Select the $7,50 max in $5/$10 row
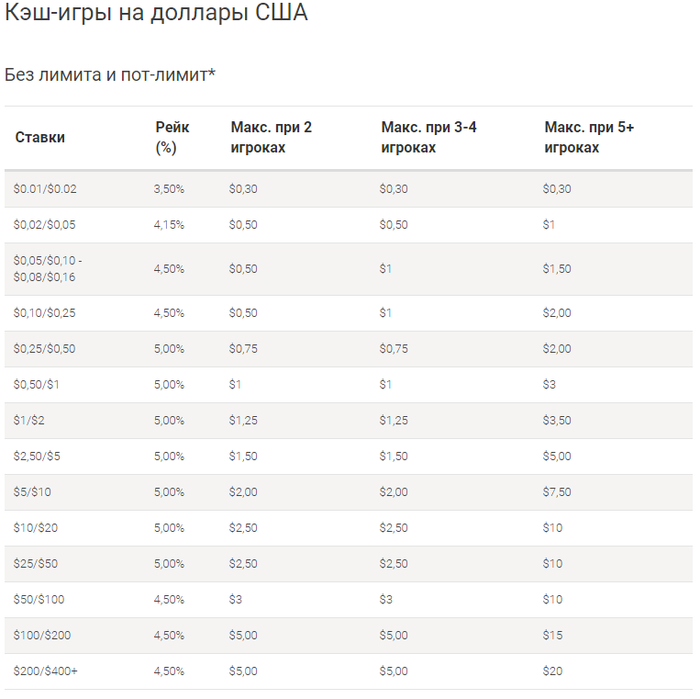 (x=557, y=492)
